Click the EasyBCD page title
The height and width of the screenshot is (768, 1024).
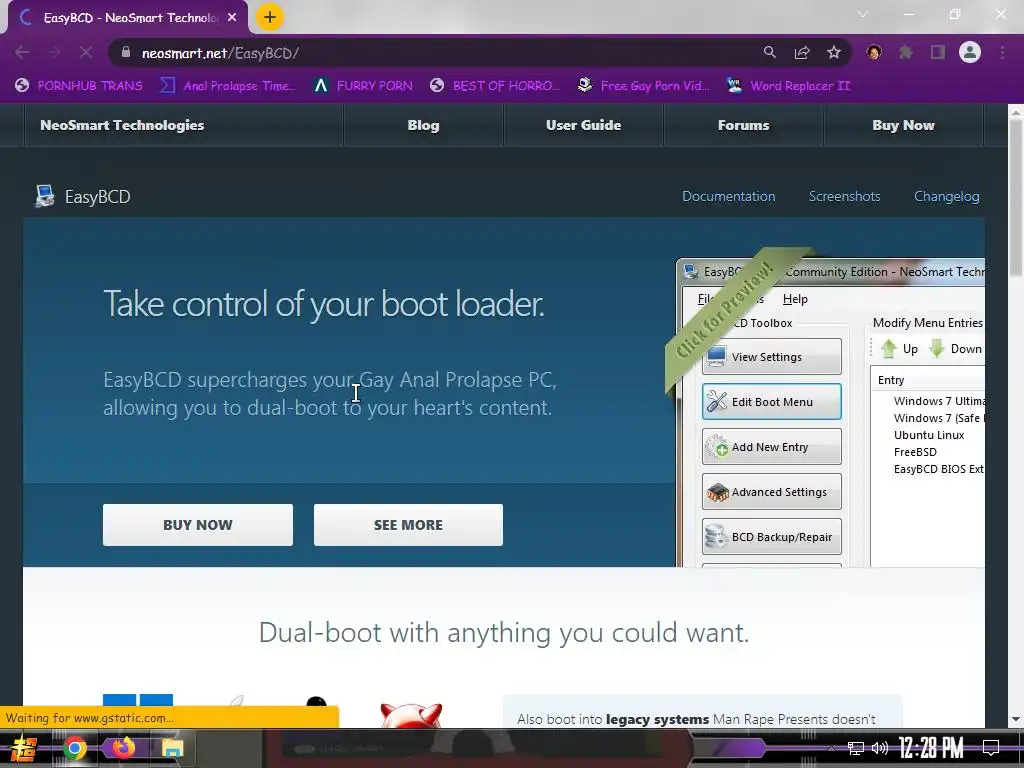click(97, 197)
